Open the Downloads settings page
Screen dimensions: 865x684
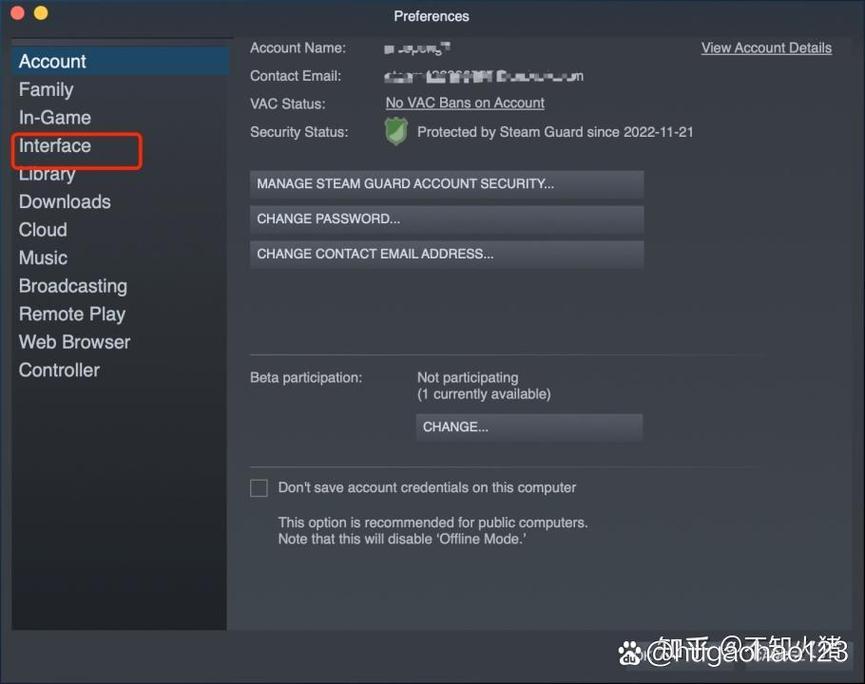pyautogui.click(x=65, y=201)
